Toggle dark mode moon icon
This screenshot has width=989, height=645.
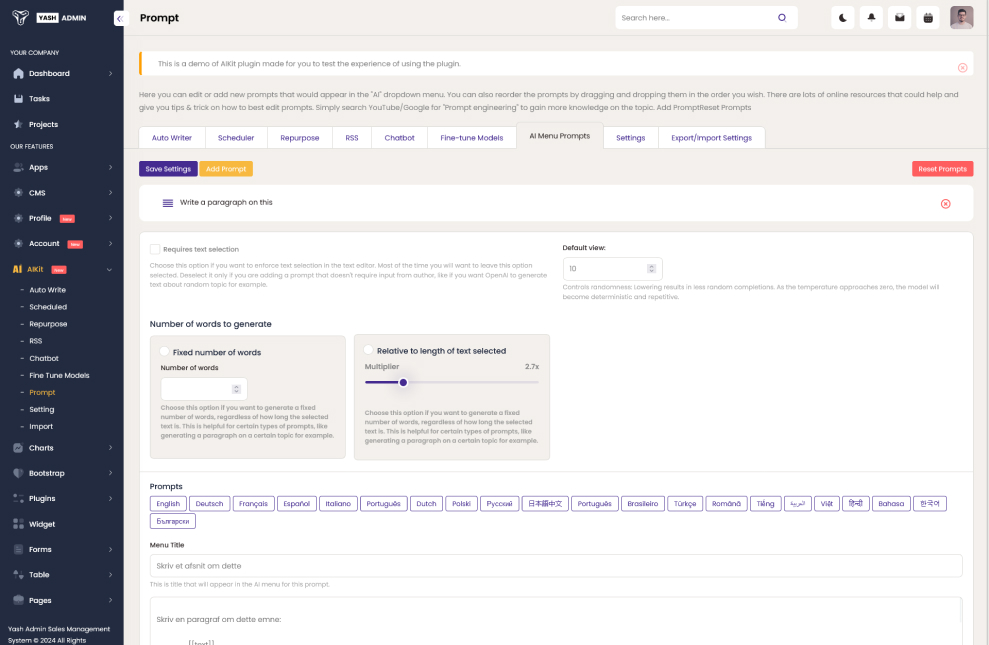[843, 18]
